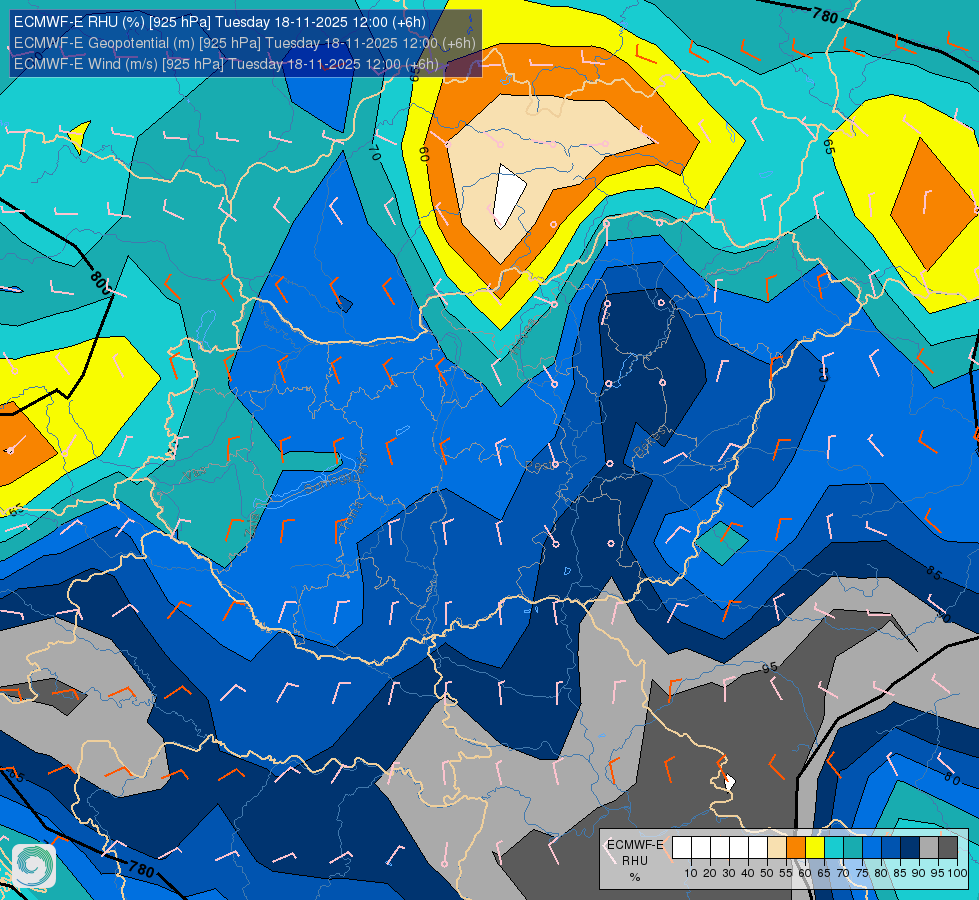This screenshot has height=900, width=979.
Task: Click the 60 humidity contour label on the map
Action: [424, 154]
